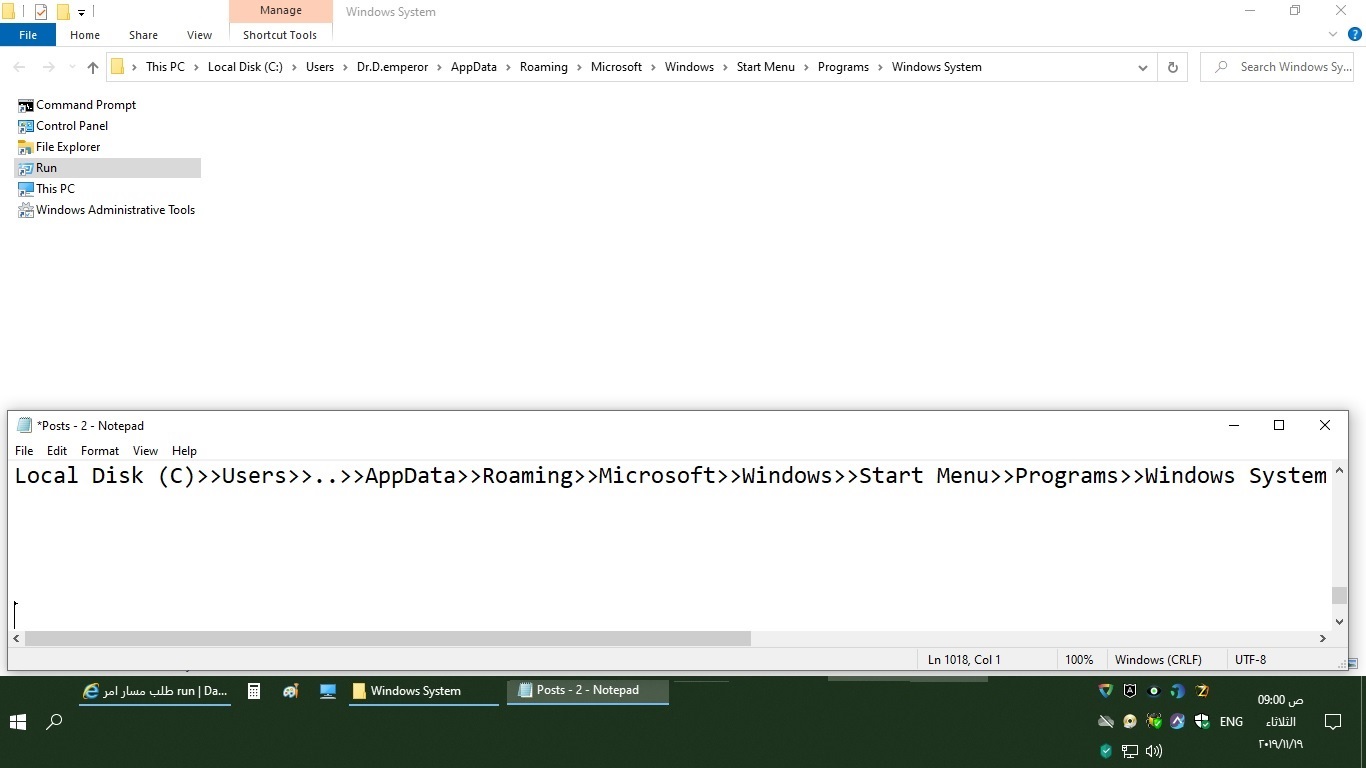Expand the chevron after AppData in address bar
This screenshot has height=768, width=1366.
(x=508, y=67)
